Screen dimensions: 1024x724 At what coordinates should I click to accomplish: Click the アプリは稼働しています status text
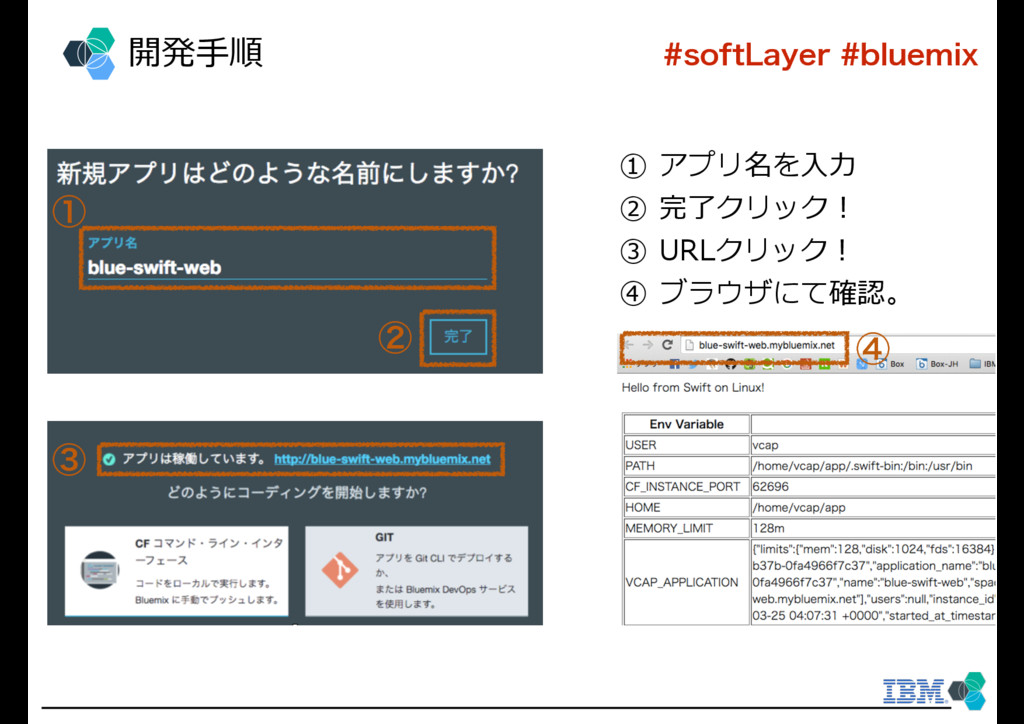(x=194, y=459)
